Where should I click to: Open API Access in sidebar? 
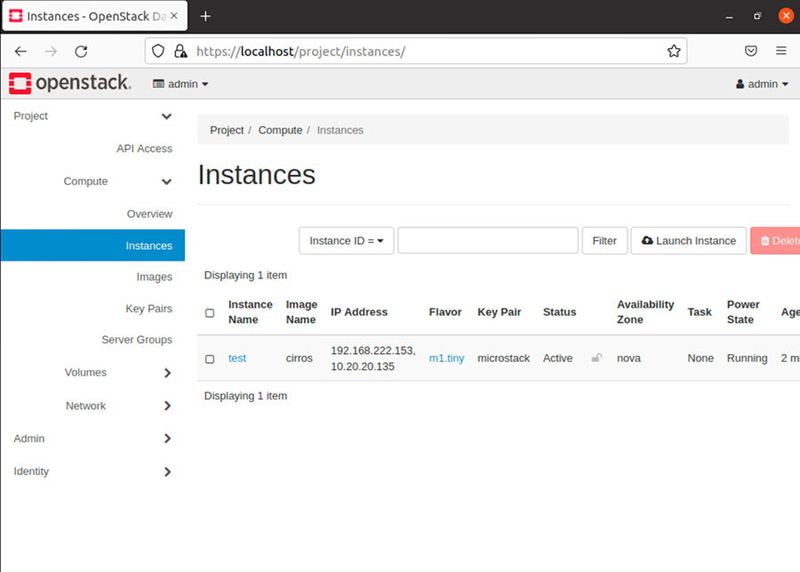[x=144, y=148]
